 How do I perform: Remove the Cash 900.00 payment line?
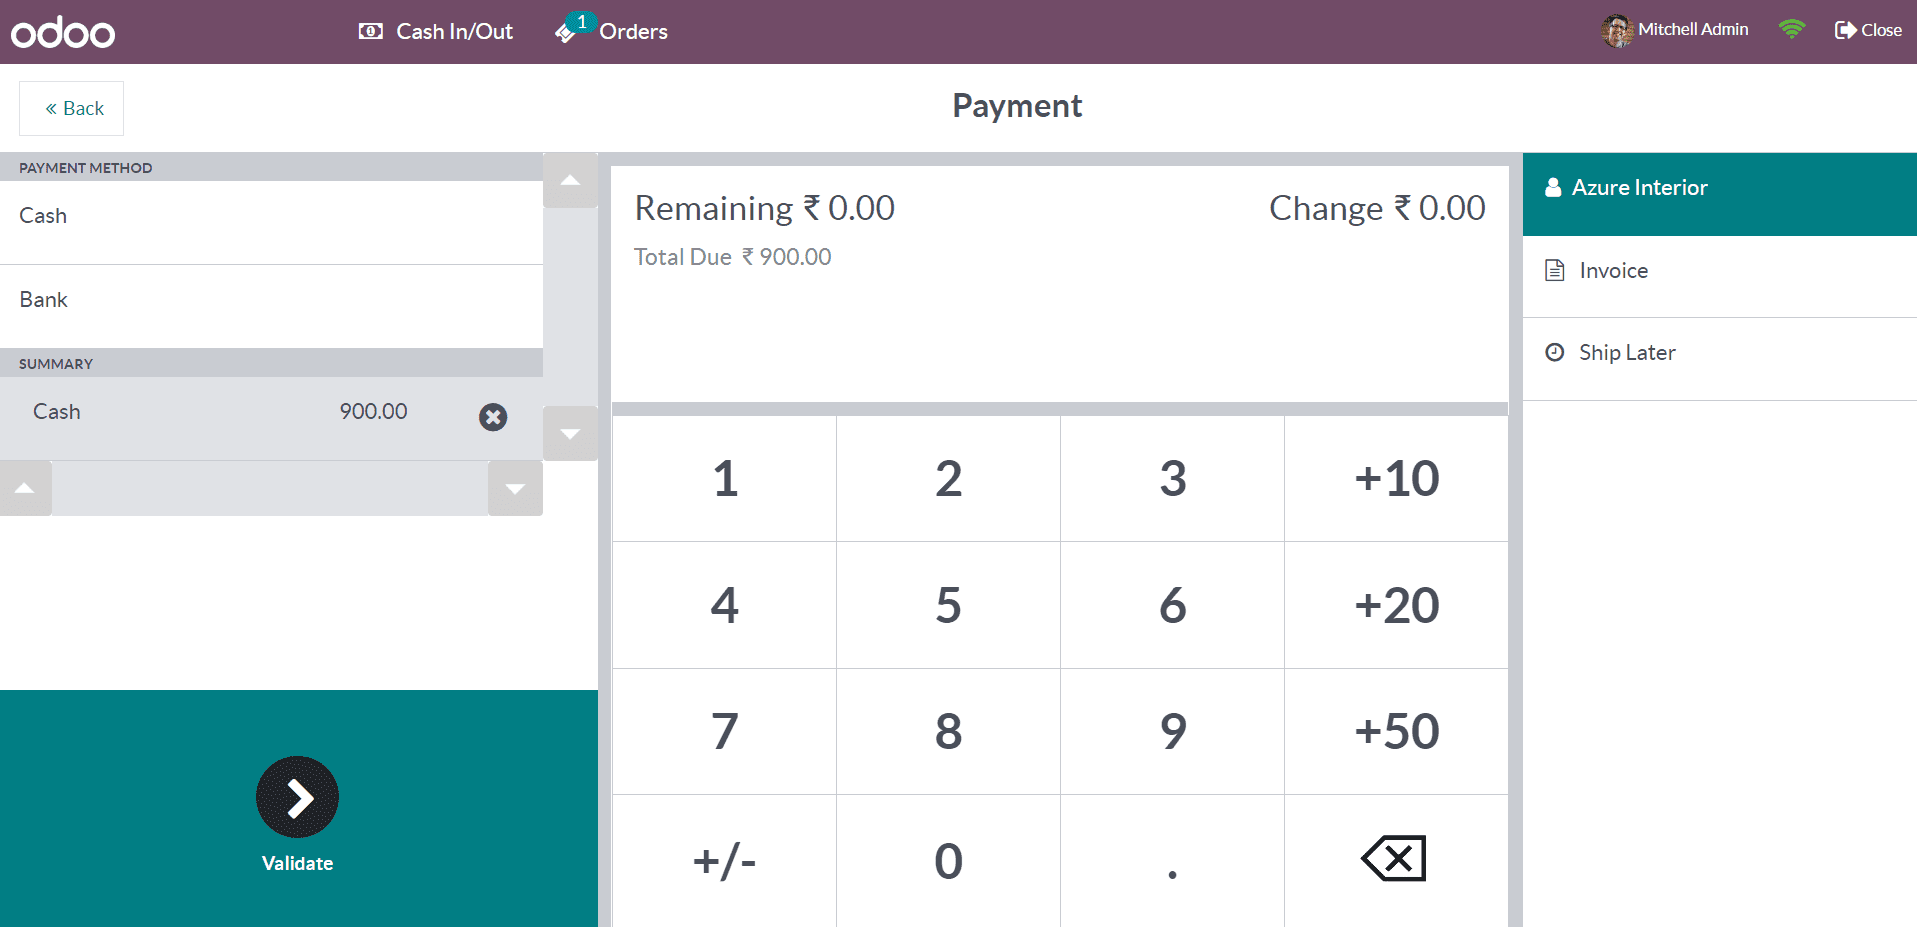tap(493, 417)
